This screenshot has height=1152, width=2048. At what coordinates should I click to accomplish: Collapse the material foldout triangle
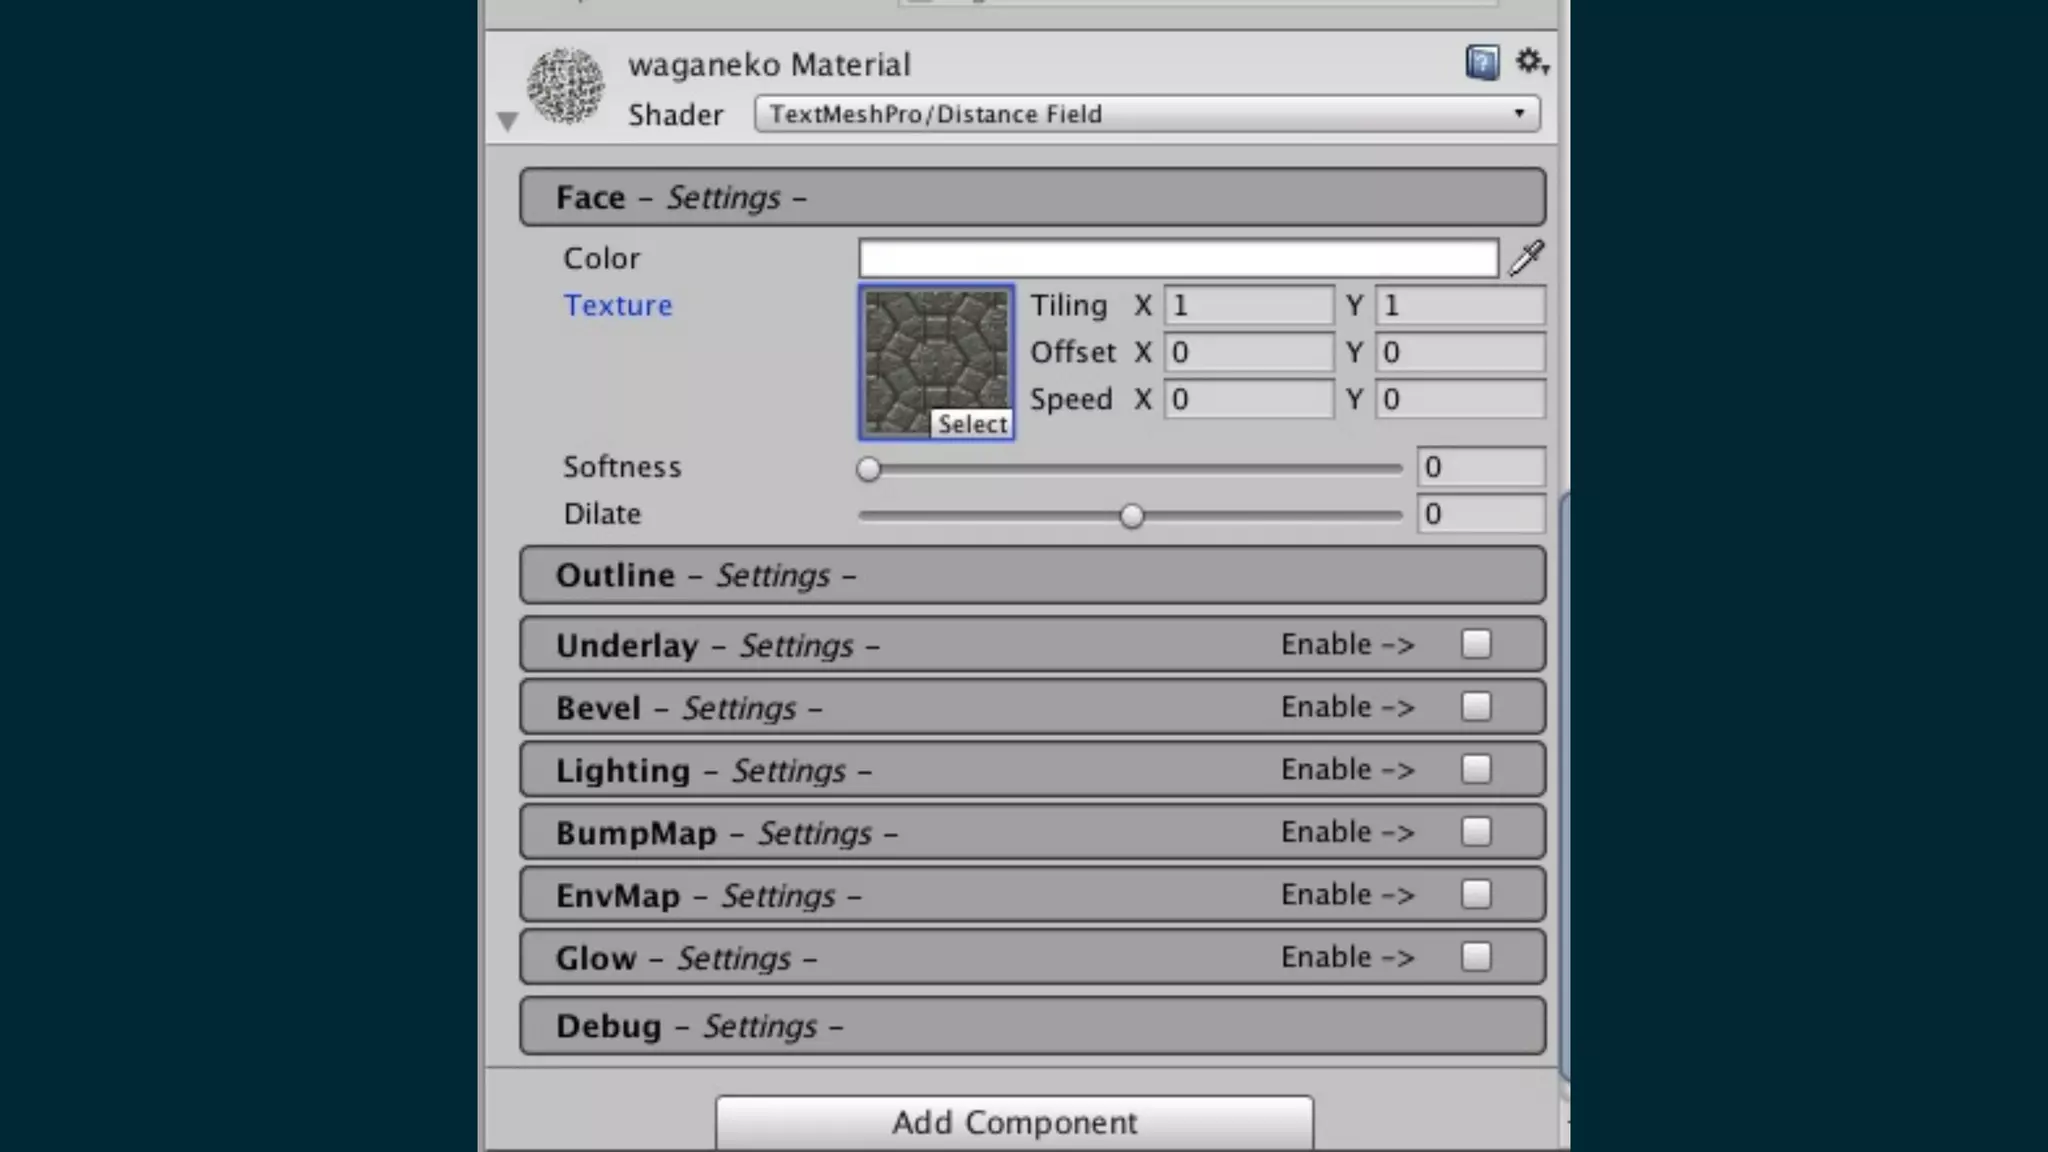click(x=507, y=122)
